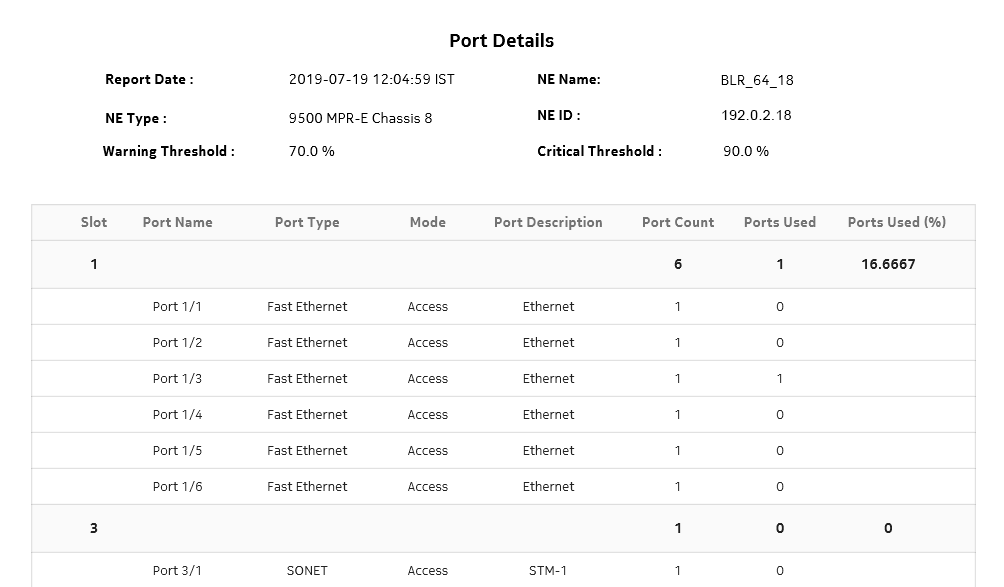Click the 16.6667 ports used percentage
This screenshot has width=1004, height=587.
(888, 265)
